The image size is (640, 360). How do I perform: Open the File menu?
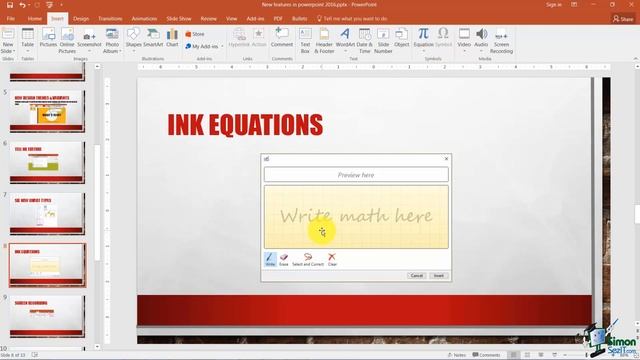click(11, 19)
